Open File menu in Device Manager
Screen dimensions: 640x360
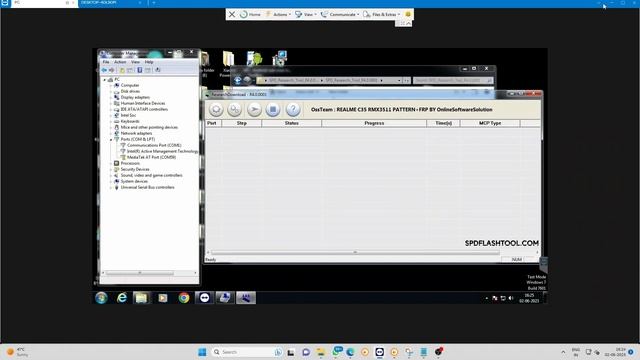(106, 62)
